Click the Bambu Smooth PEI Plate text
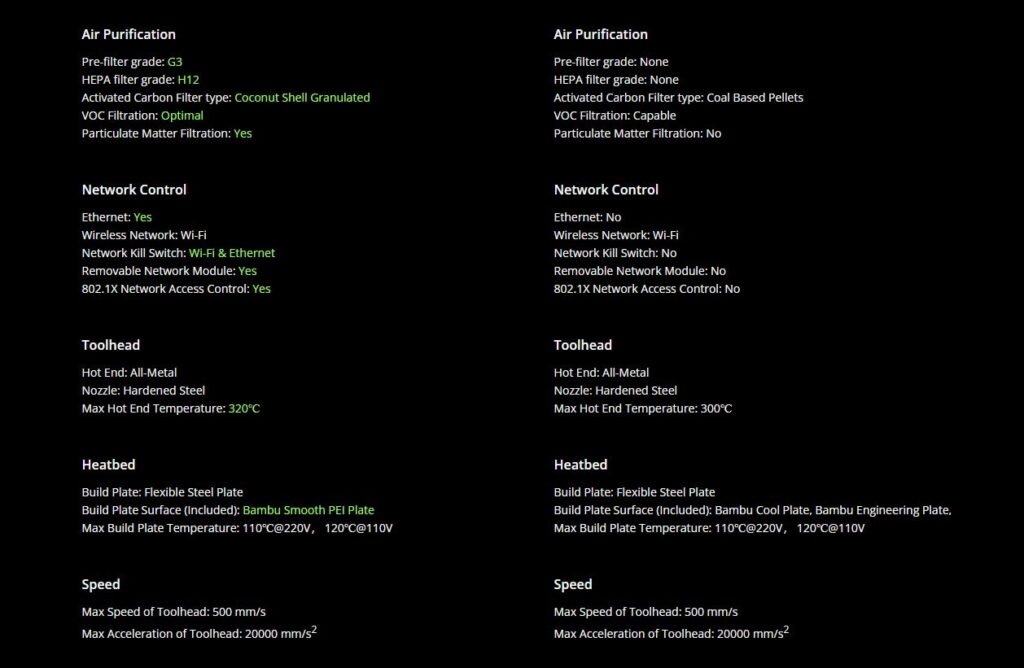This screenshot has height=668, width=1024. click(x=308, y=510)
